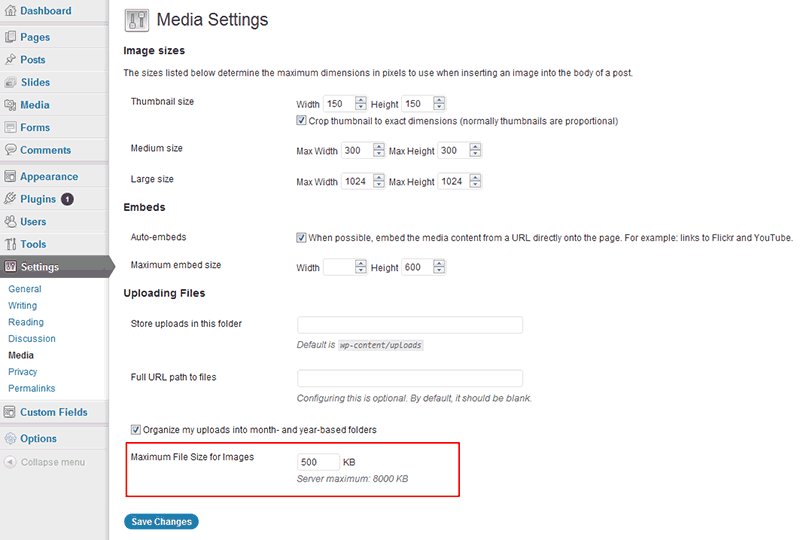Uncheck Organize uploads into month-based folders
800x540 pixels.
click(x=136, y=430)
